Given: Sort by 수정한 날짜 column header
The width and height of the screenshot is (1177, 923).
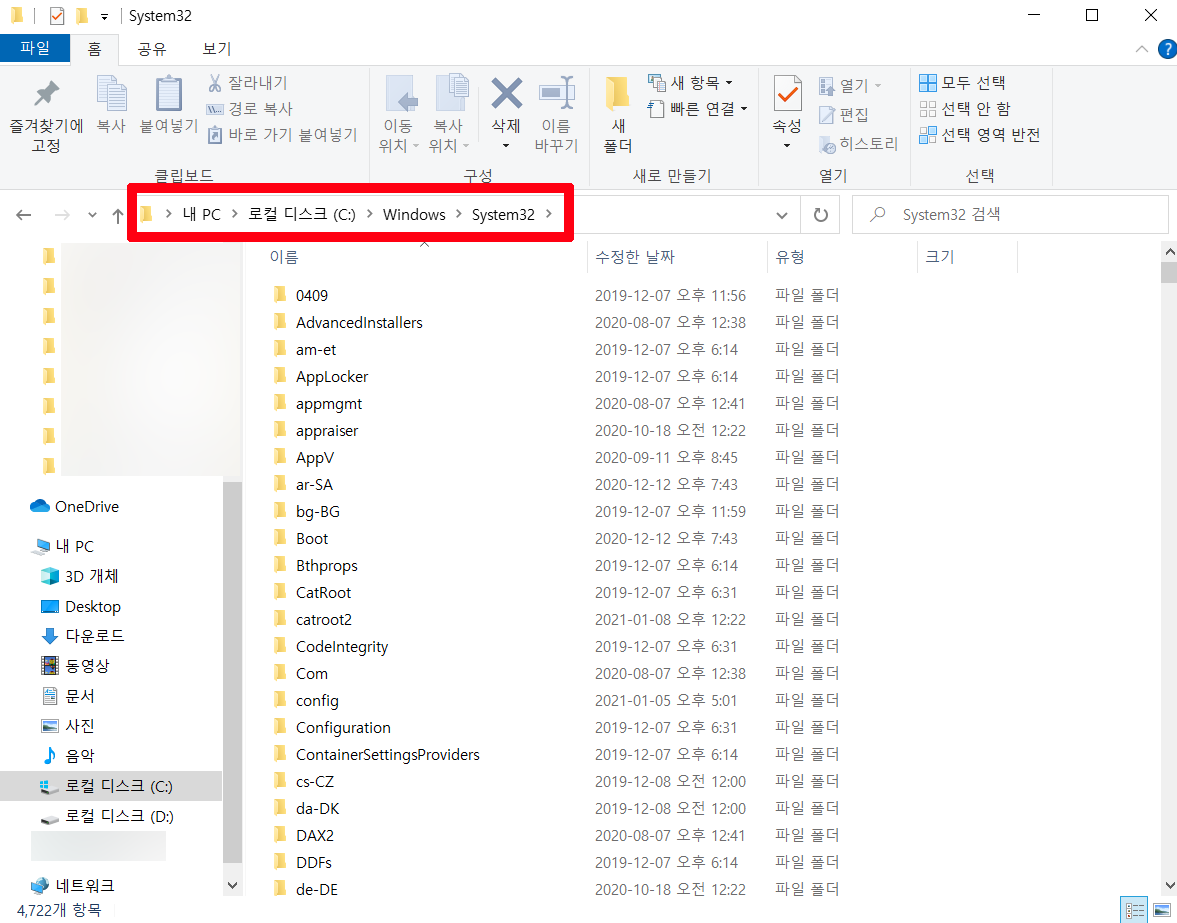Looking at the screenshot, I should coord(635,257).
